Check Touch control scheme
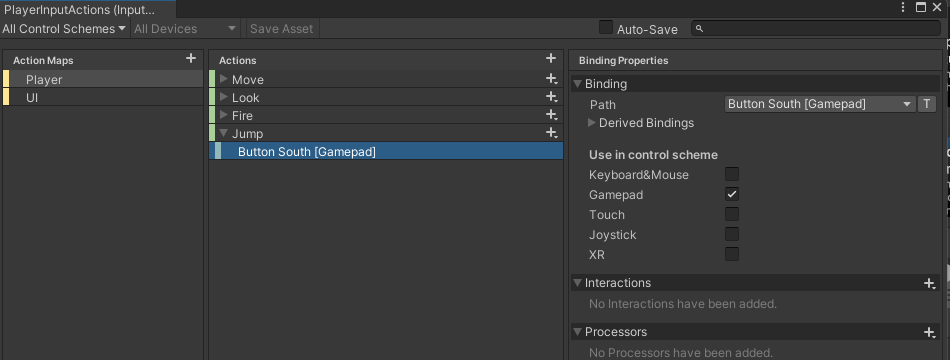Viewport: 950px width, 360px height. coord(732,215)
